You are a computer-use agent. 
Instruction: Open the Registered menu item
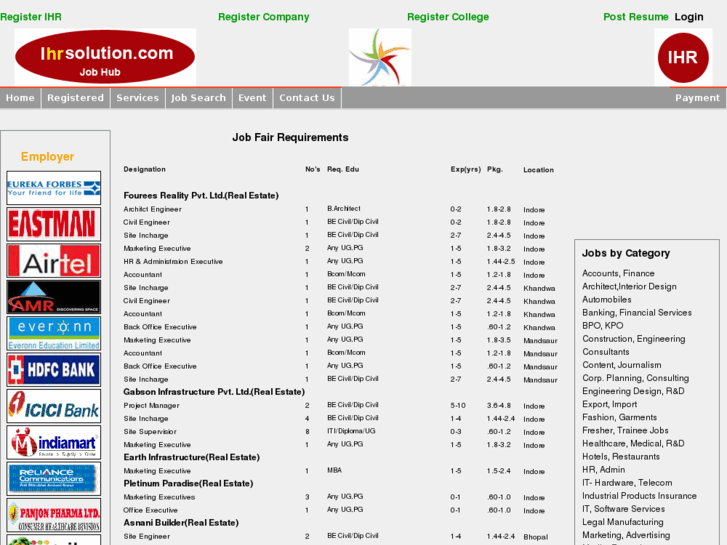pos(76,98)
